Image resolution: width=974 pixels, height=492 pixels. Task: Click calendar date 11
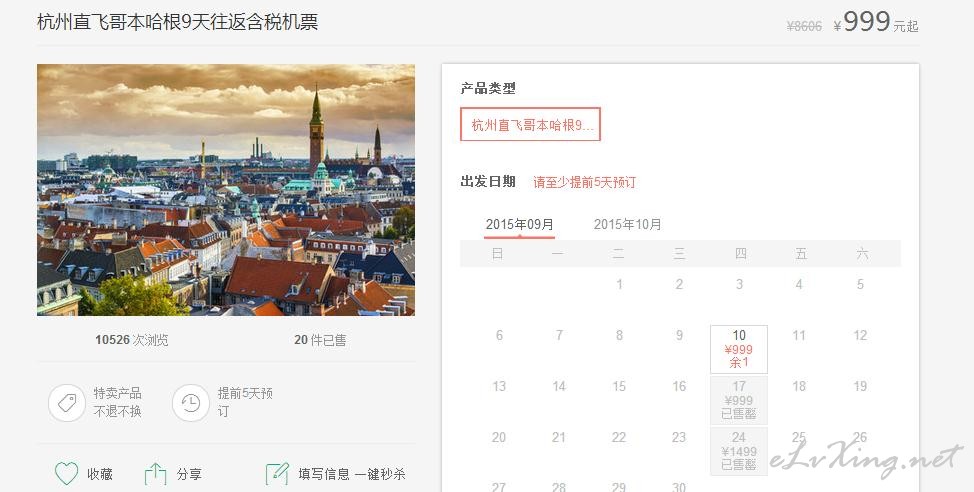(799, 335)
